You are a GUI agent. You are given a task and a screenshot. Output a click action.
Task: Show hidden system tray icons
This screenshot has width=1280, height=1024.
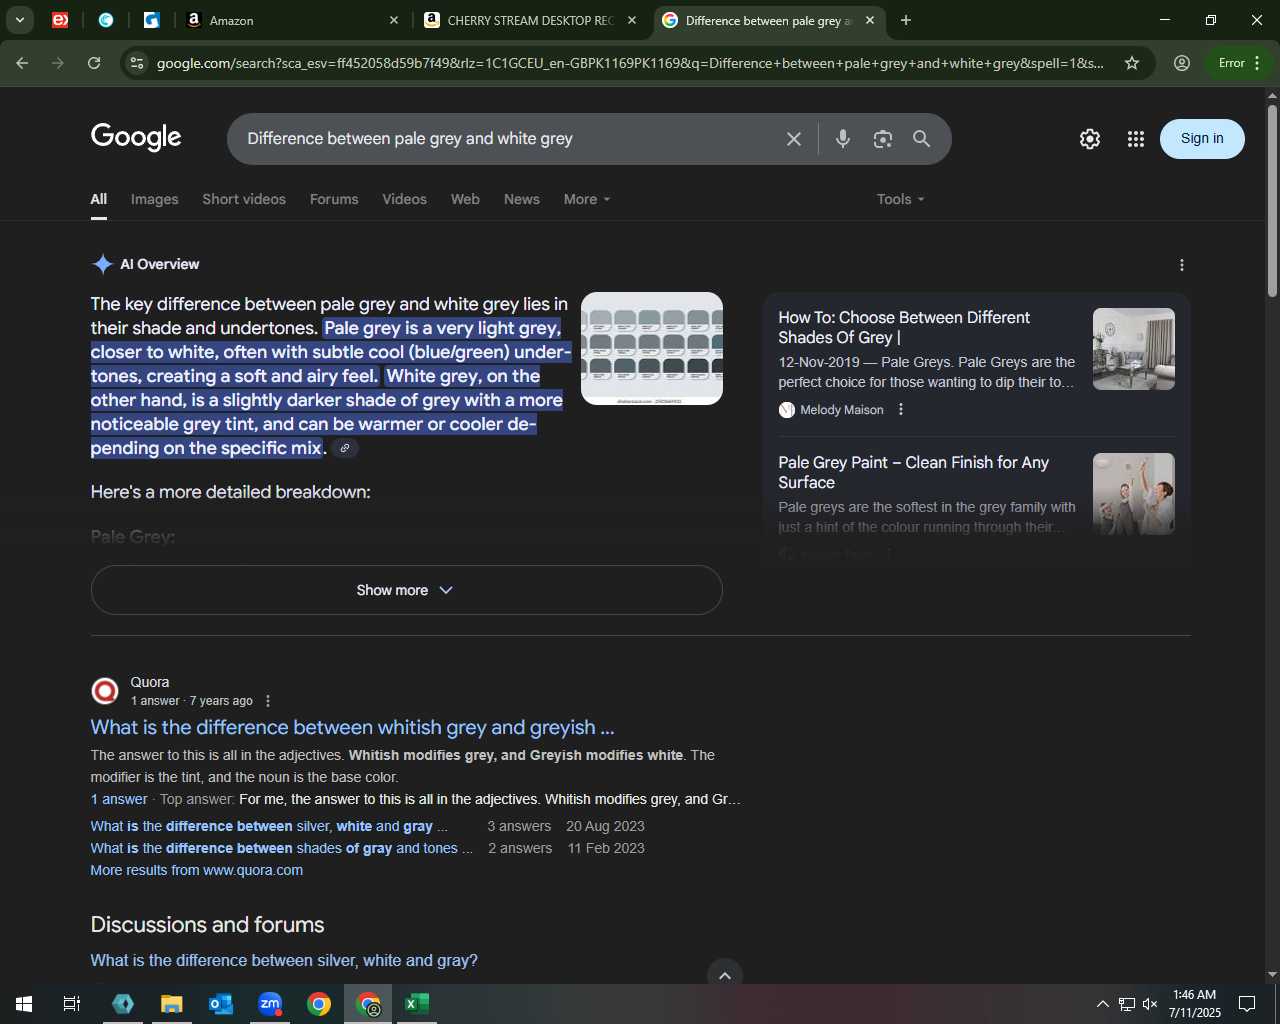(1102, 1004)
